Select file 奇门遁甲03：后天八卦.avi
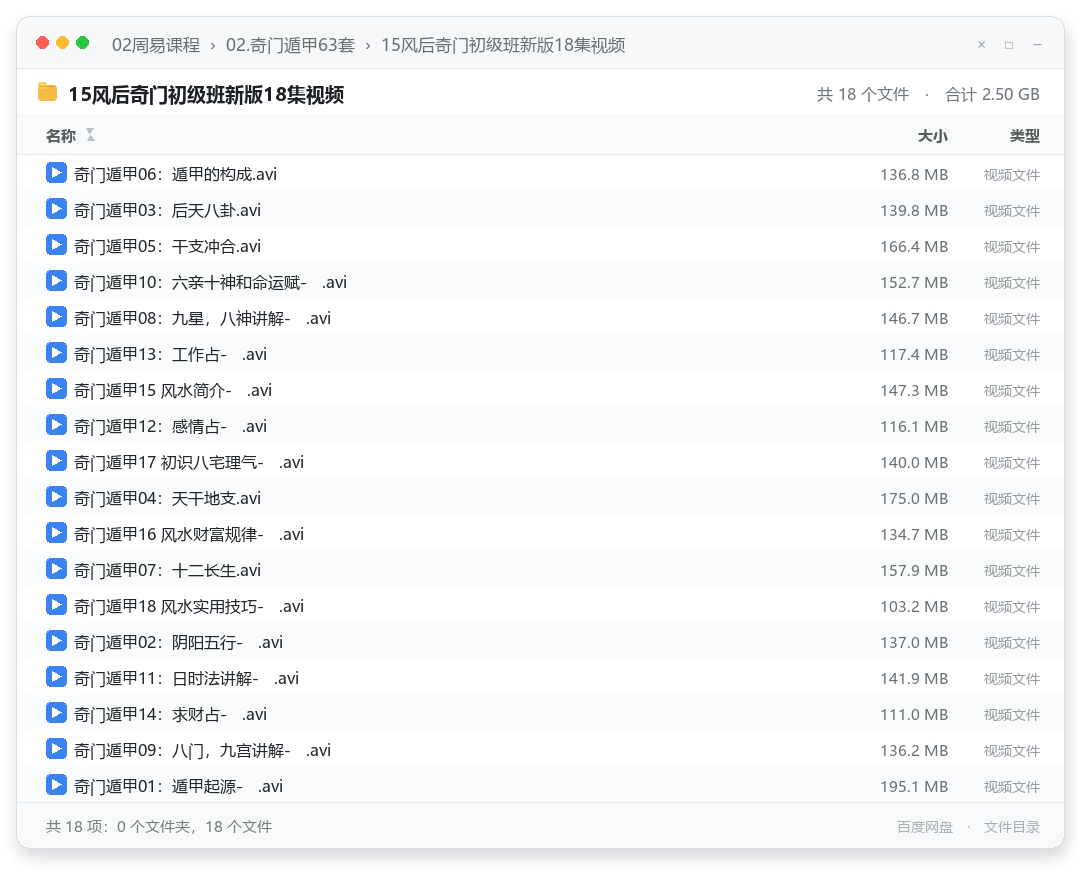Image resolution: width=1080 pixels, height=872 pixels. (540, 209)
